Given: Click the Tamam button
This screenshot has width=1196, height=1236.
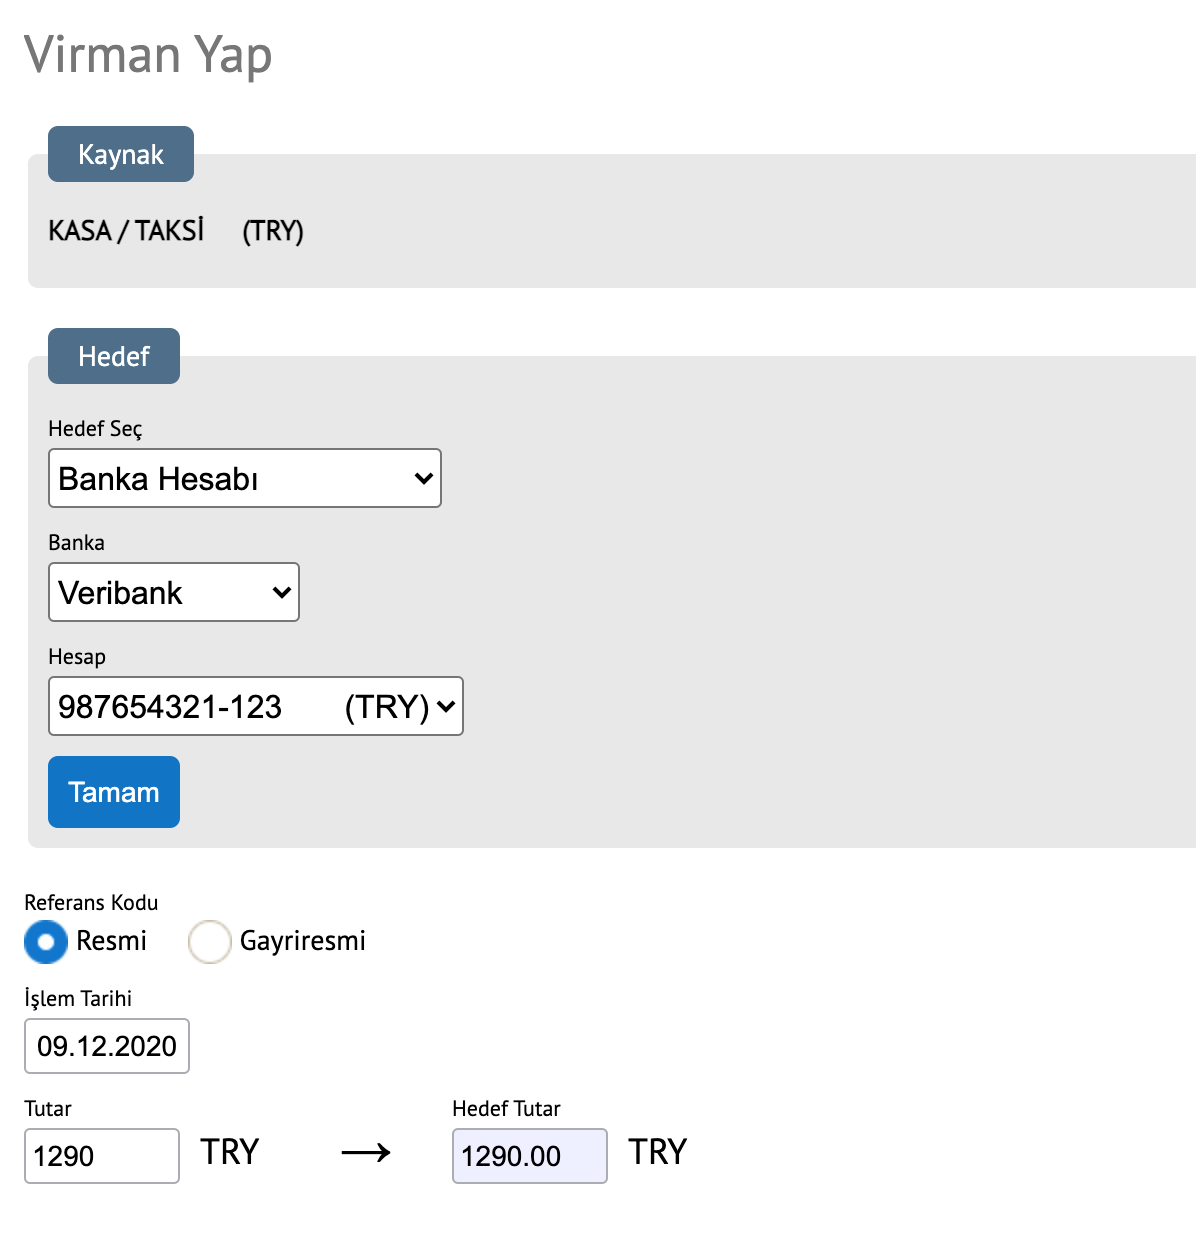Looking at the screenshot, I should (x=114, y=792).
